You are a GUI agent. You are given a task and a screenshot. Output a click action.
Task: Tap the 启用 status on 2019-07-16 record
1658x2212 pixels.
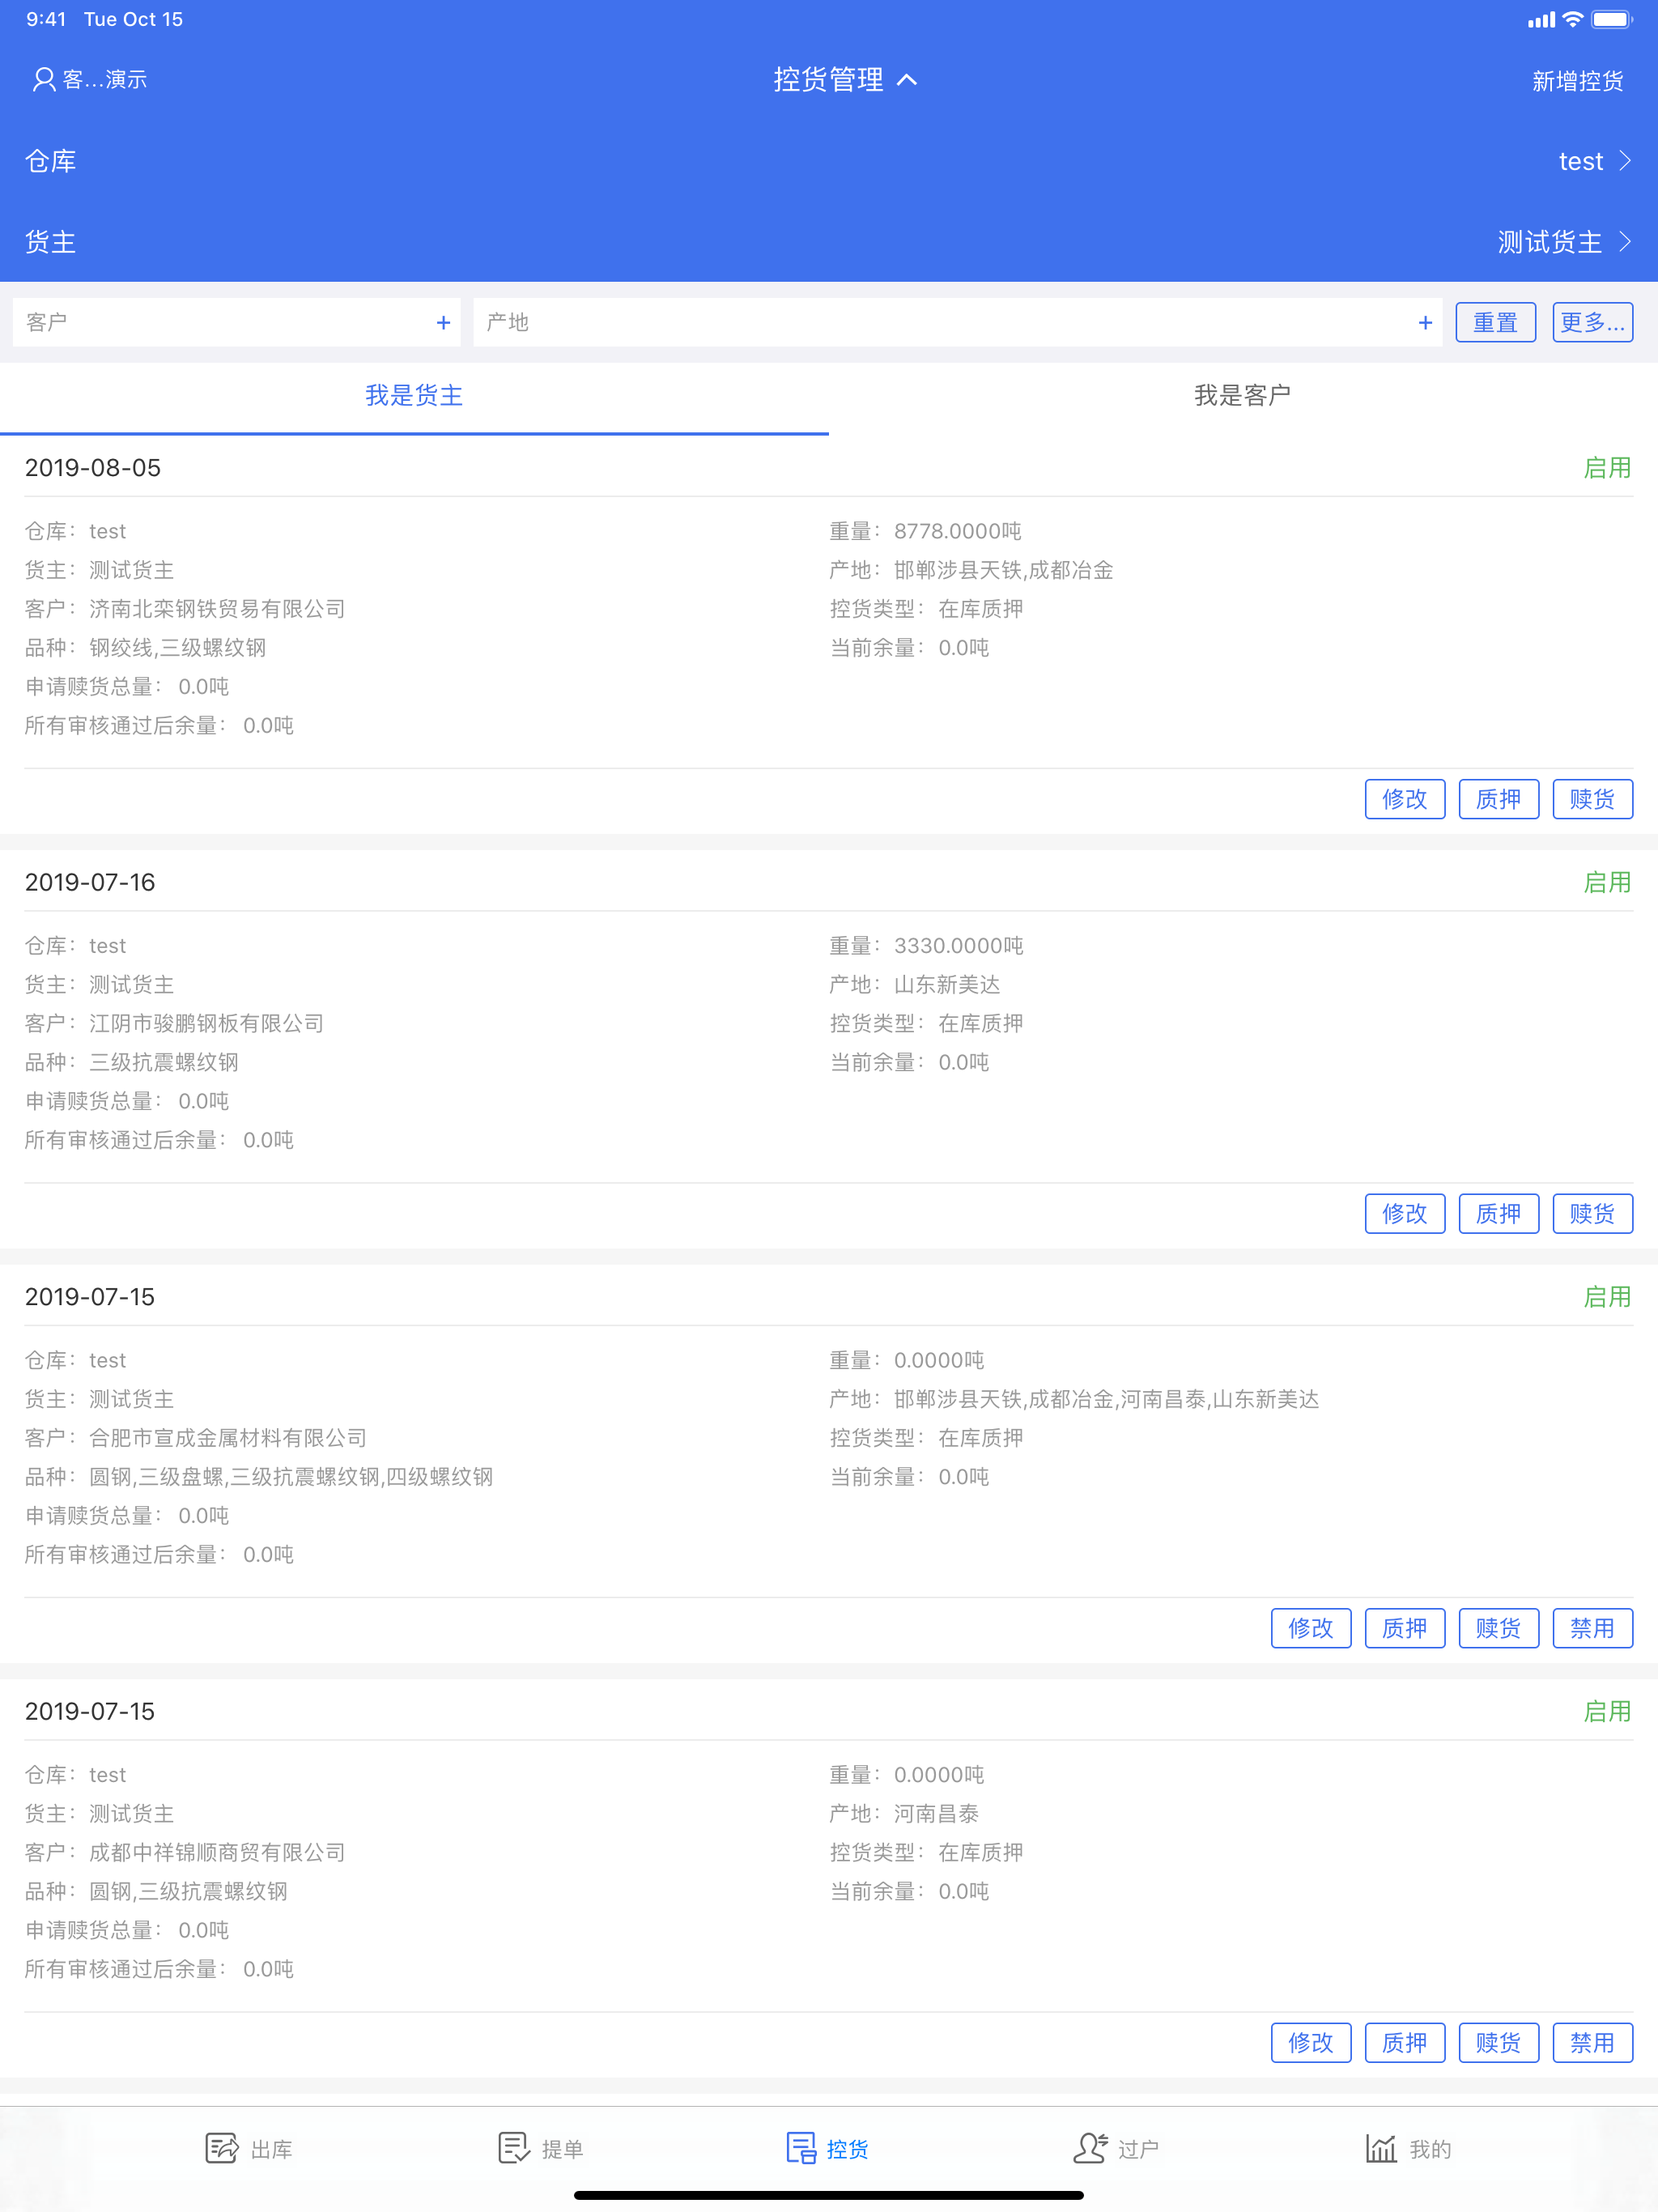coord(1607,883)
